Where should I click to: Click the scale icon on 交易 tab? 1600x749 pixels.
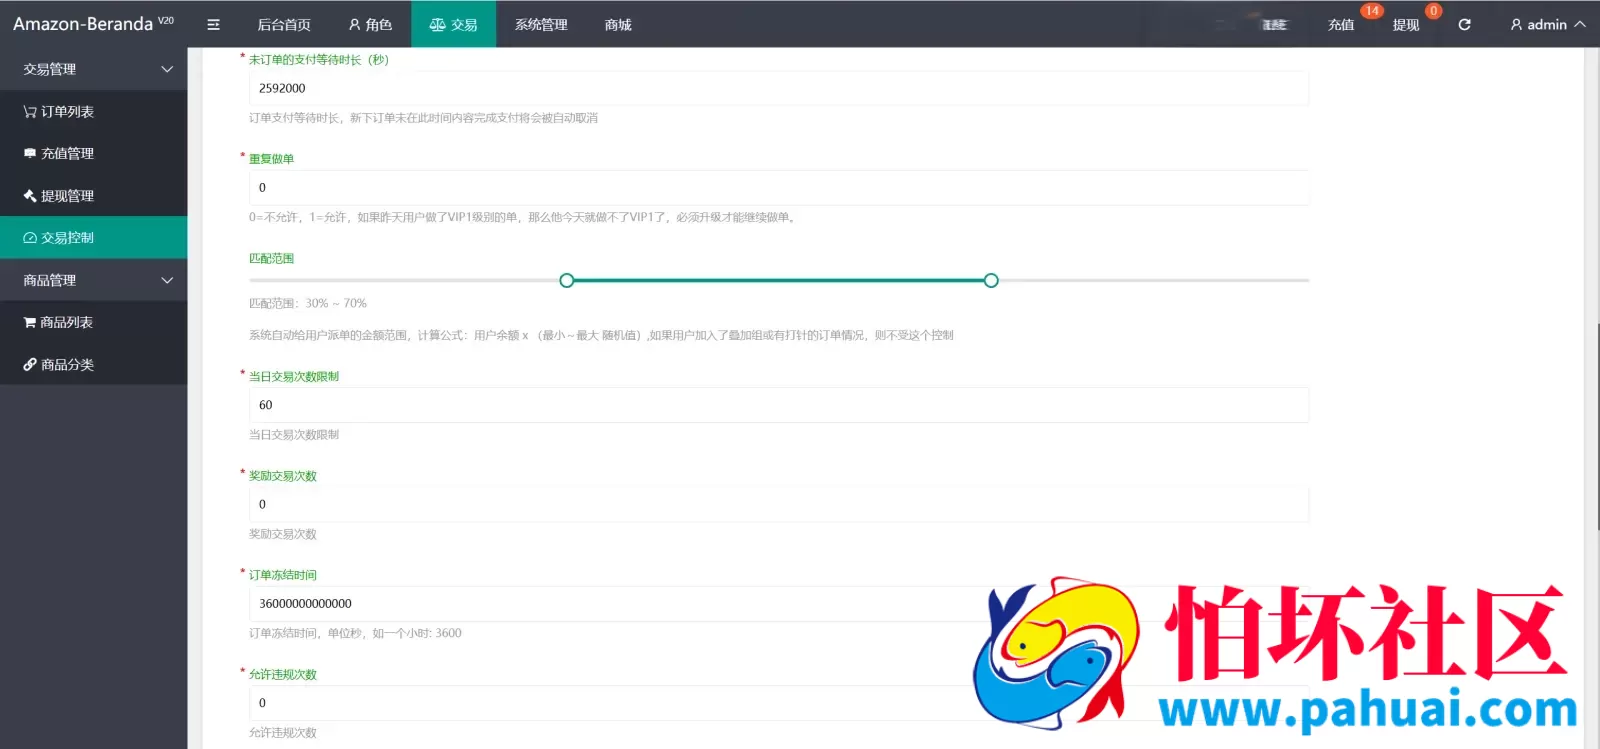coord(437,25)
